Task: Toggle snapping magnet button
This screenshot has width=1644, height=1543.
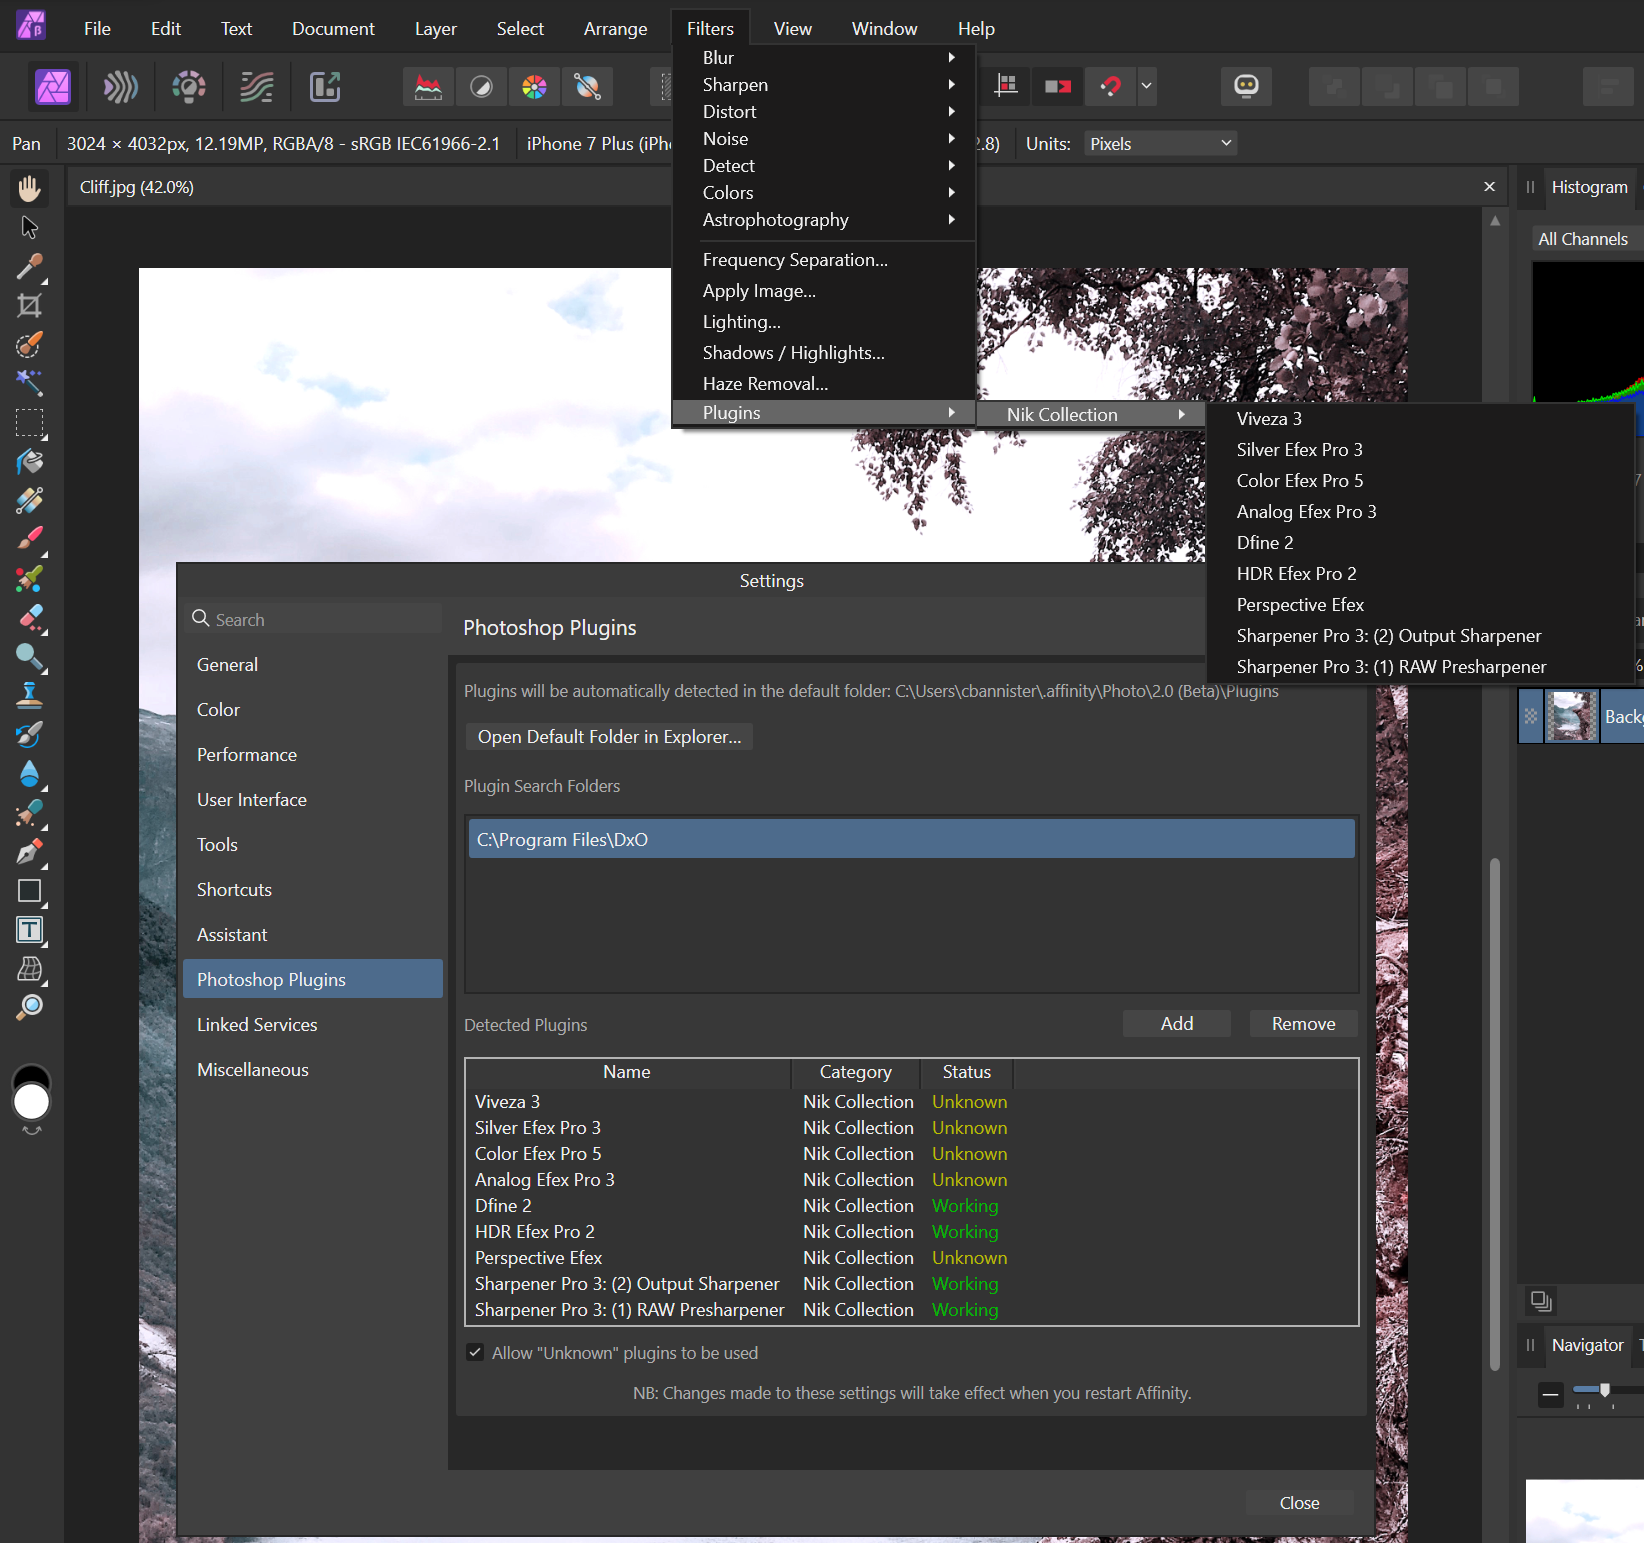Action: [1110, 86]
